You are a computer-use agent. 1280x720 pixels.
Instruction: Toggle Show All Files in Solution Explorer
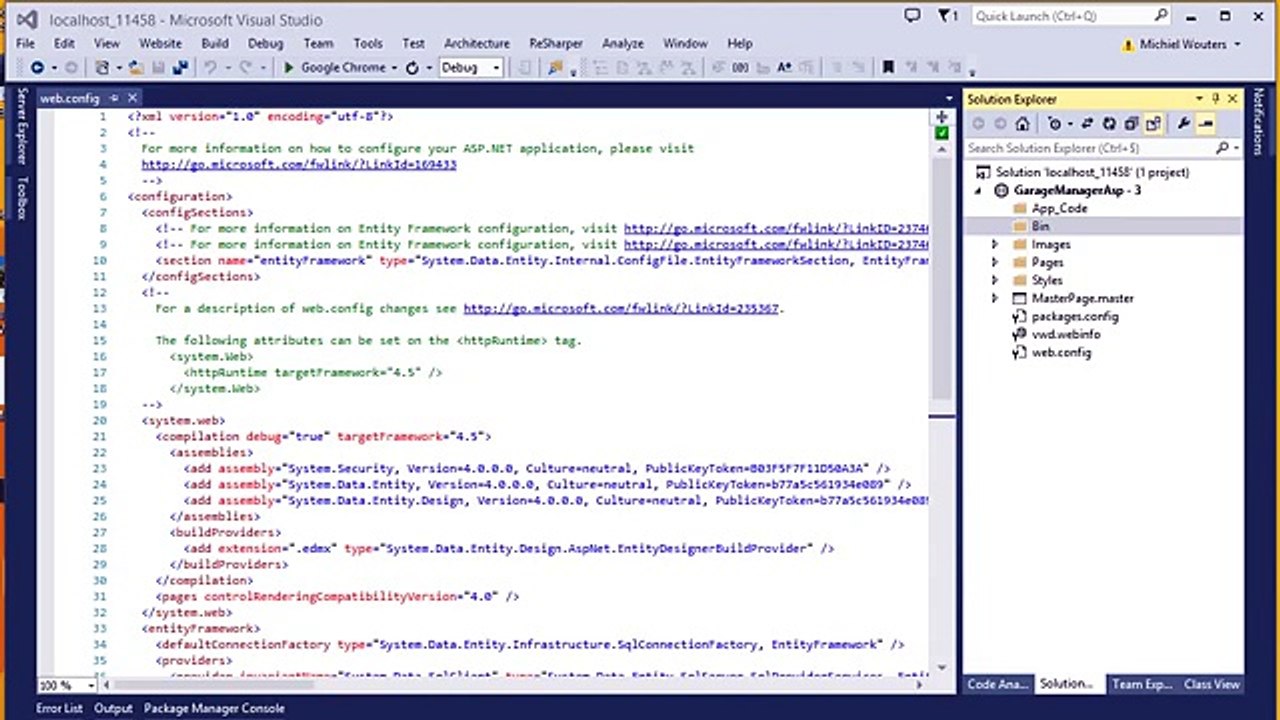[1153, 124]
